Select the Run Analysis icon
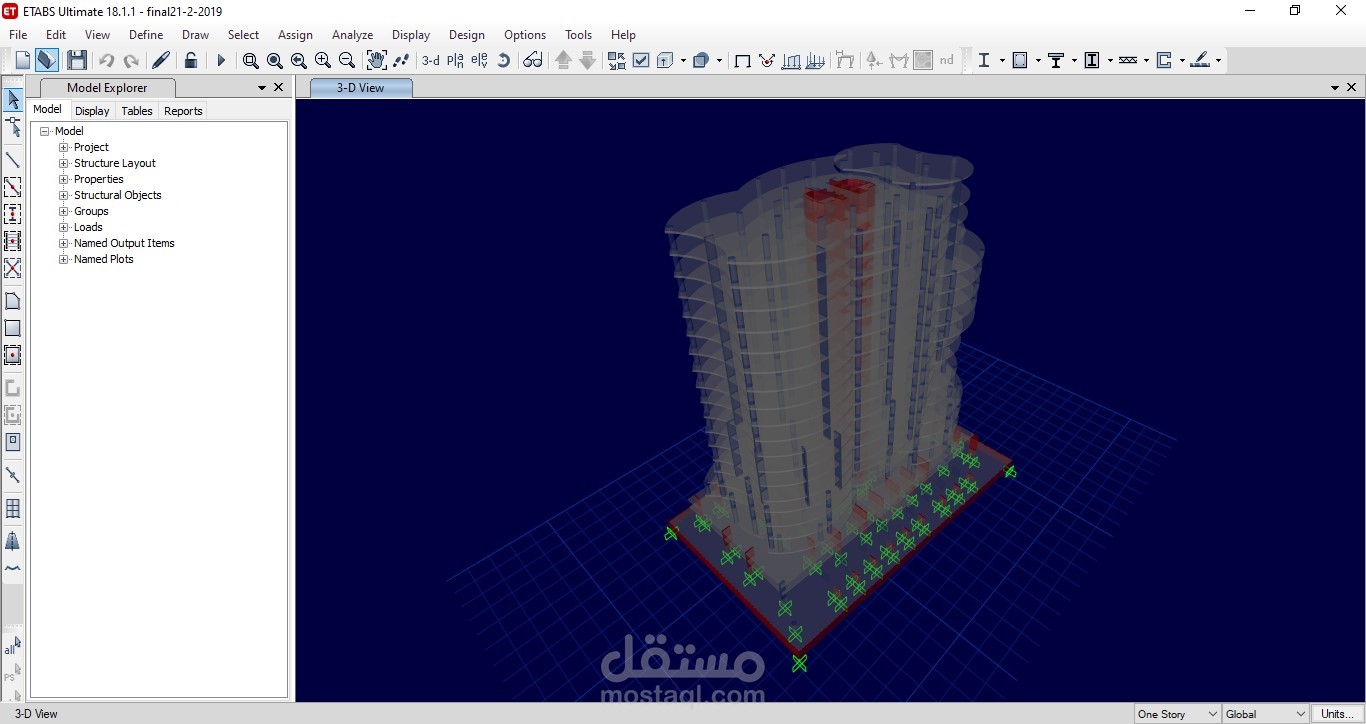This screenshot has width=1366, height=724. click(221, 60)
